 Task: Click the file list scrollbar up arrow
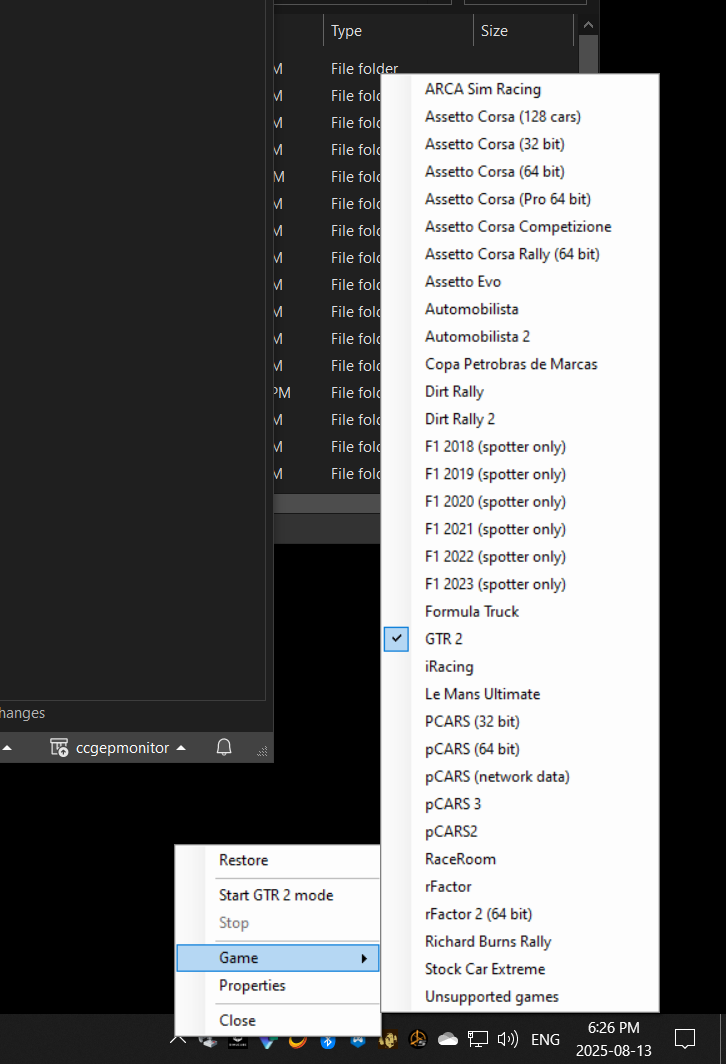[588, 25]
